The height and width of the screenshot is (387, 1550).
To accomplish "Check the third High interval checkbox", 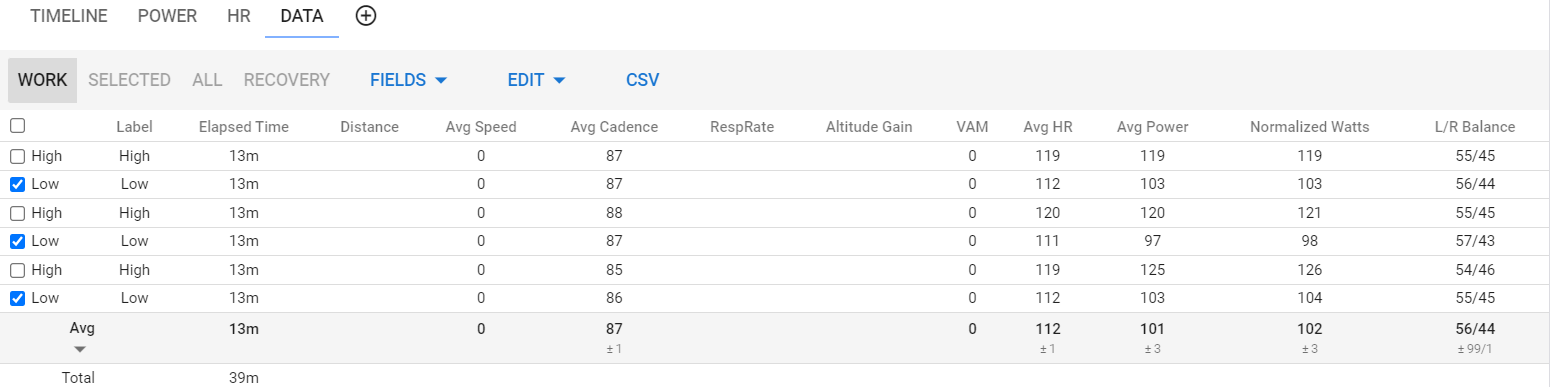I will [x=17, y=270].
